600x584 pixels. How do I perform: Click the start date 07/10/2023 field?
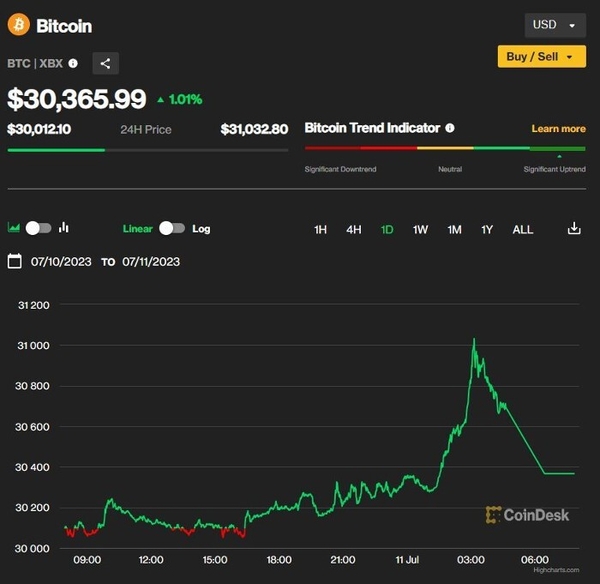(x=61, y=262)
